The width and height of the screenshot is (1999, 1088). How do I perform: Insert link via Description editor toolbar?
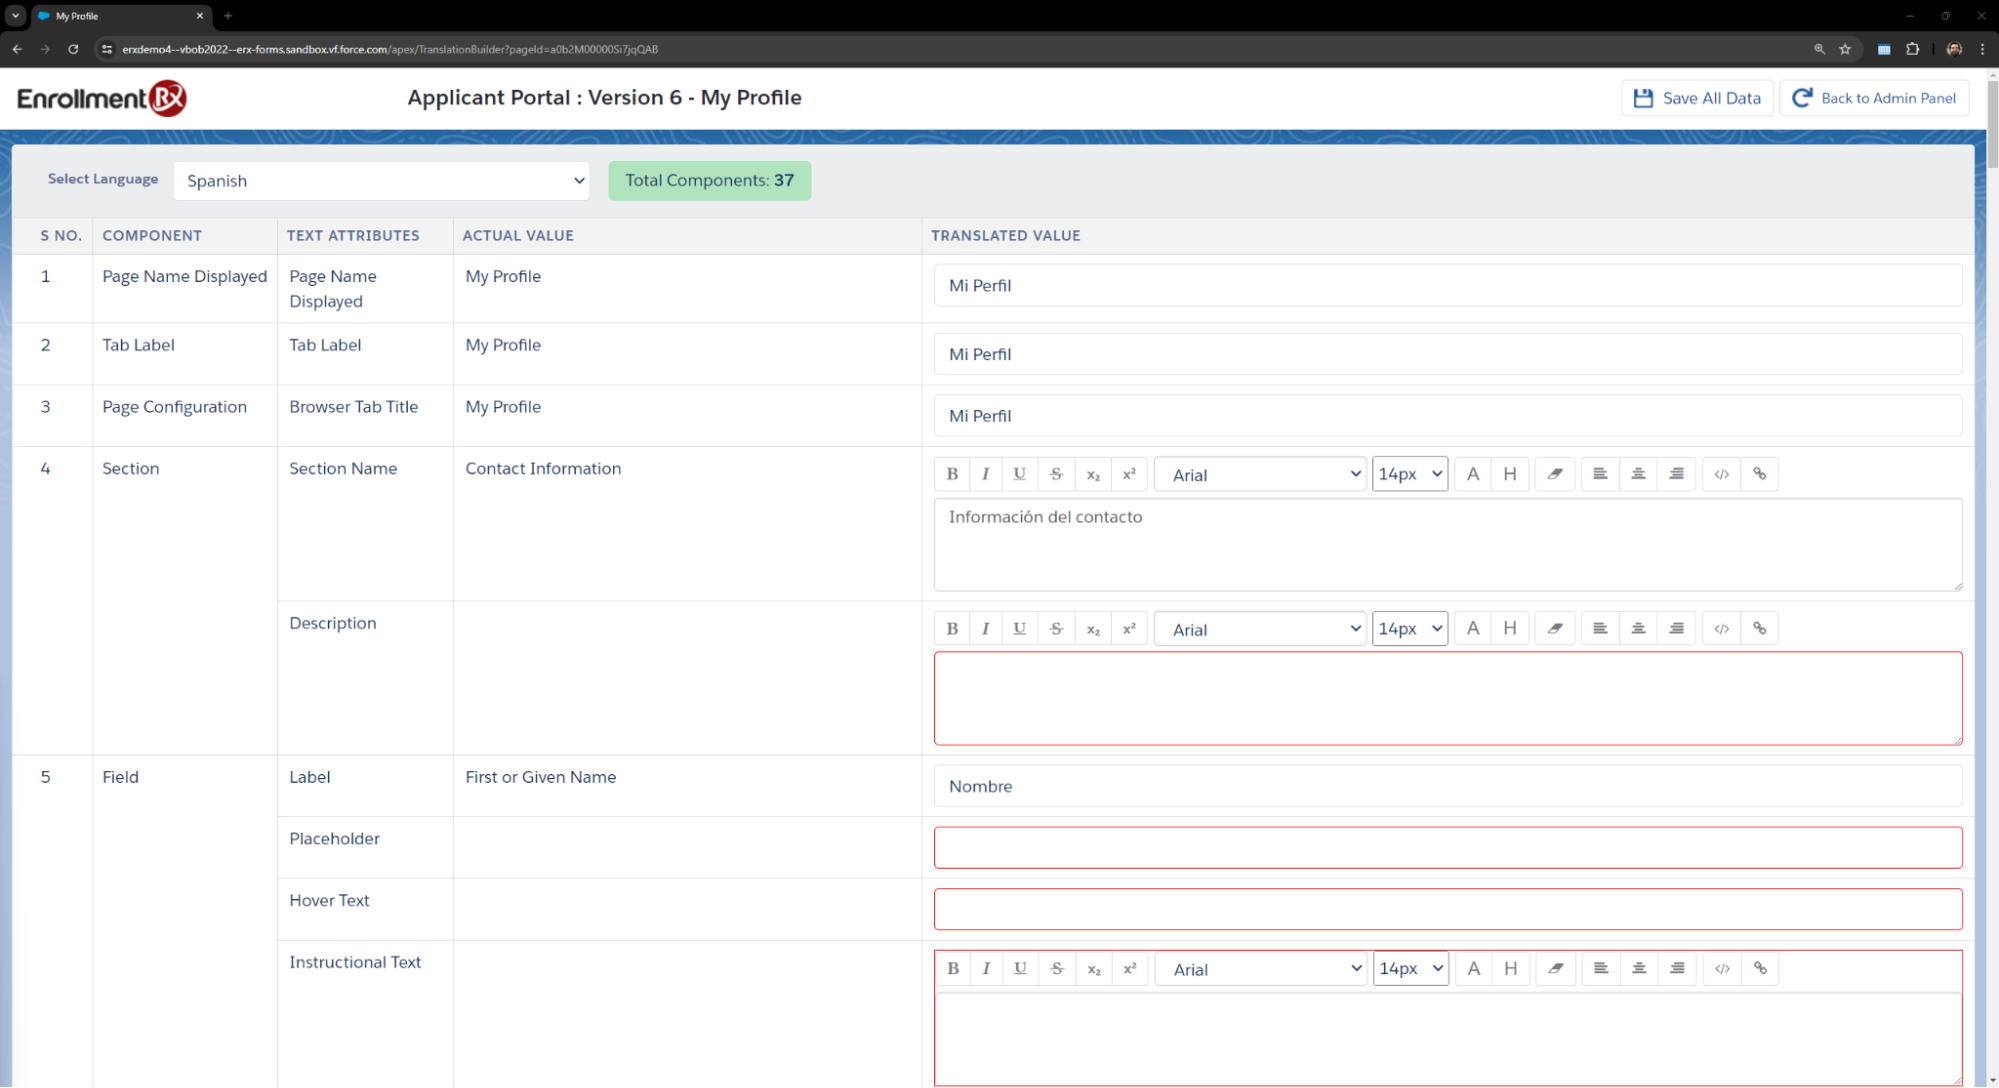coord(1759,629)
